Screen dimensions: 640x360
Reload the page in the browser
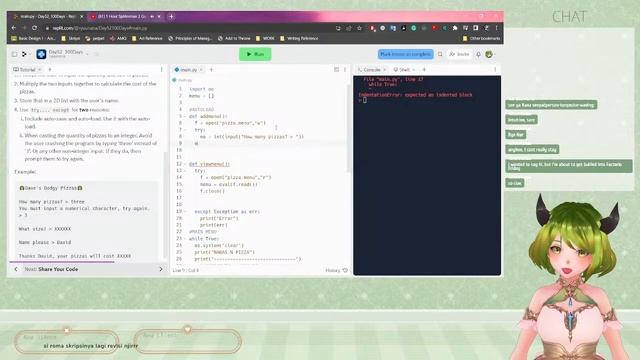[35, 28]
